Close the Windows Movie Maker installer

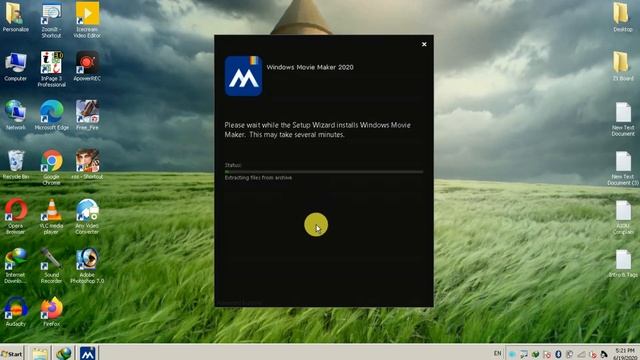tap(424, 44)
